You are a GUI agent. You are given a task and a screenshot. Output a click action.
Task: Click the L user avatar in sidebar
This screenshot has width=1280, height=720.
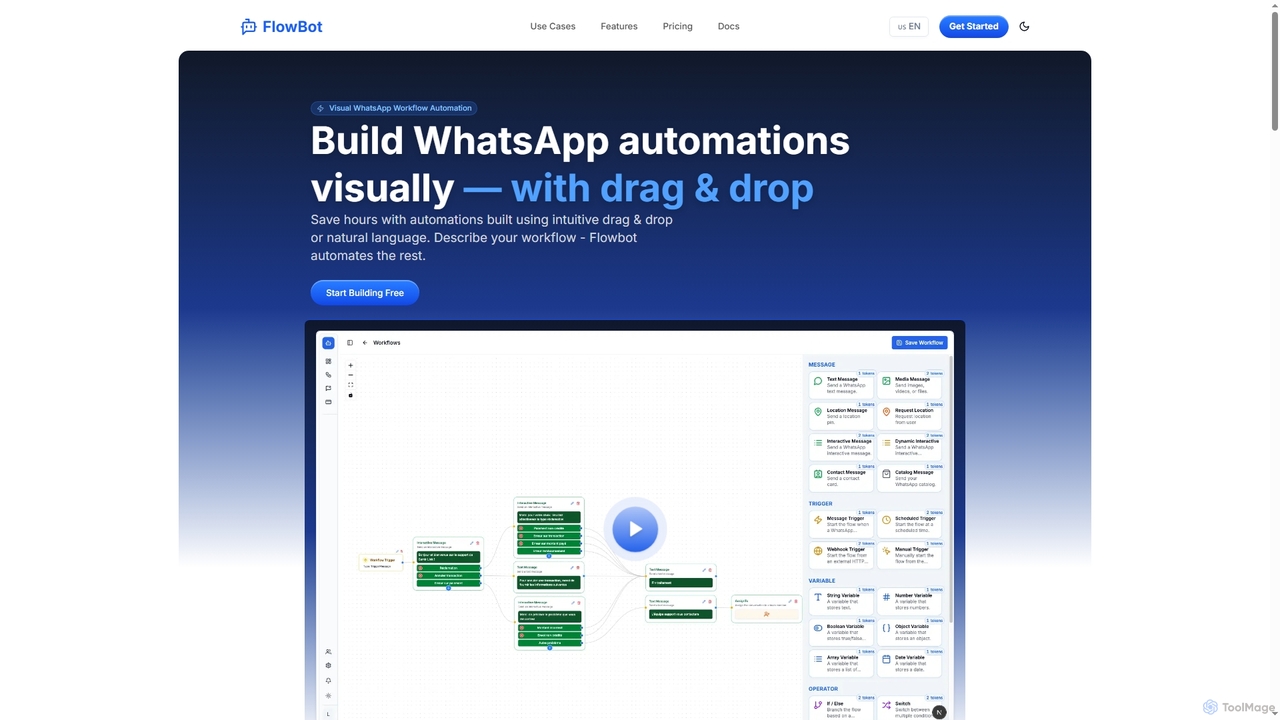coord(328,713)
